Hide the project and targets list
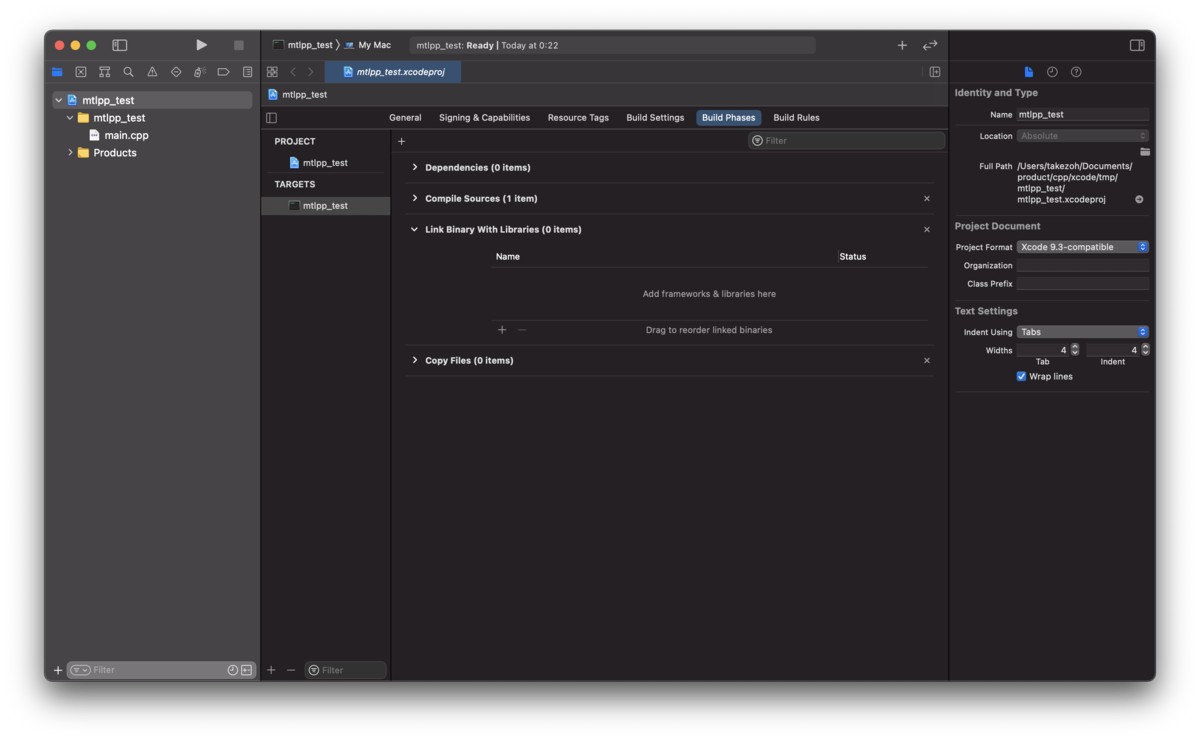Viewport: 1200px width, 740px height. click(x=271, y=118)
